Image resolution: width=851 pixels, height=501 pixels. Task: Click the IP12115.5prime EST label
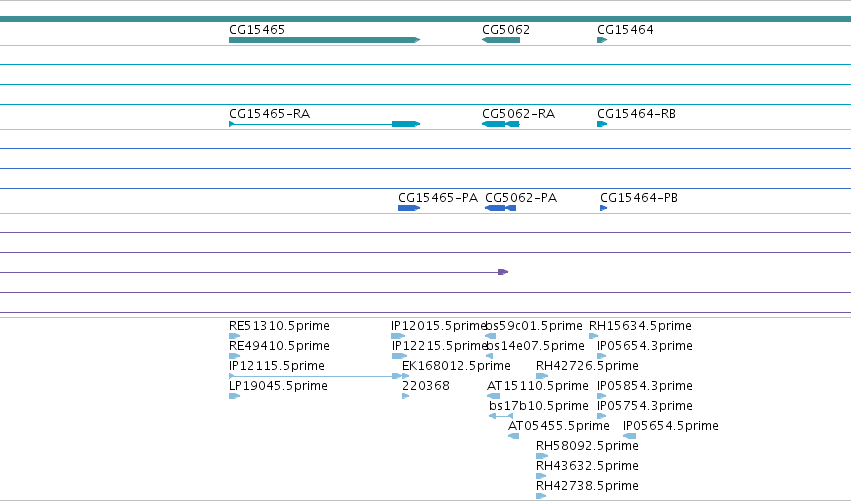click(277, 366)
